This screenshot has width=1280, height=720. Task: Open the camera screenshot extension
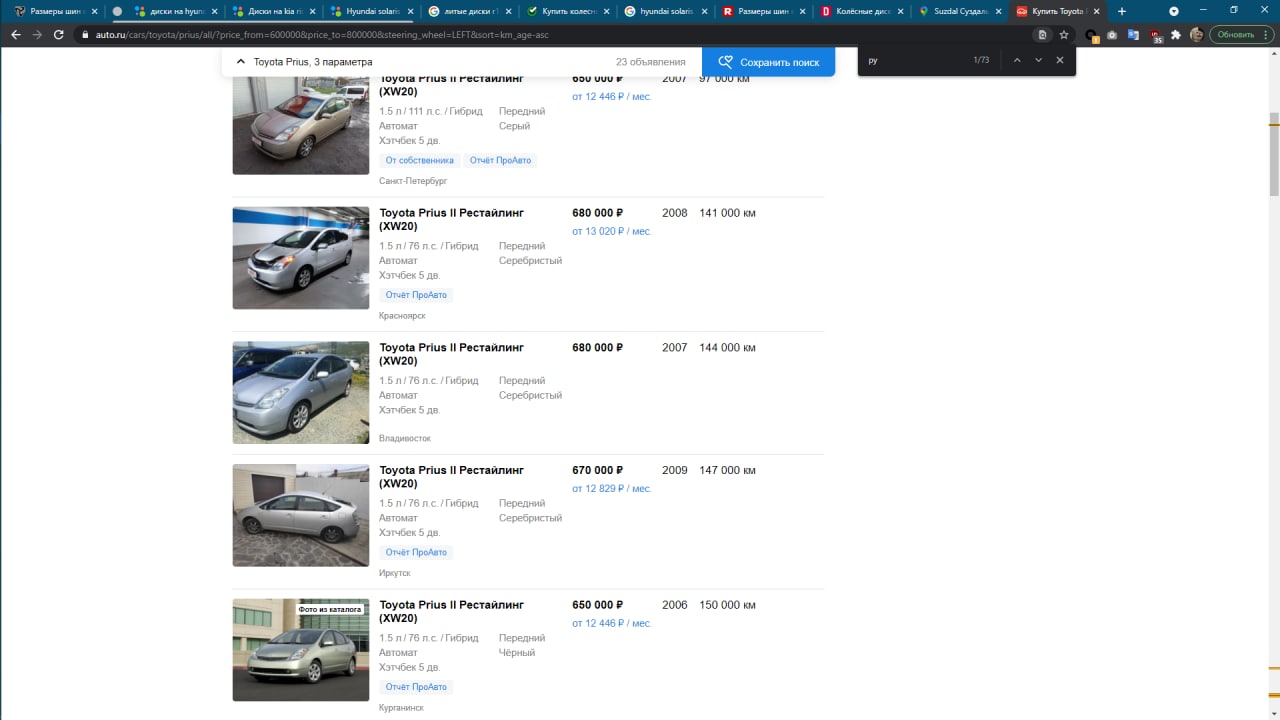1112,34
